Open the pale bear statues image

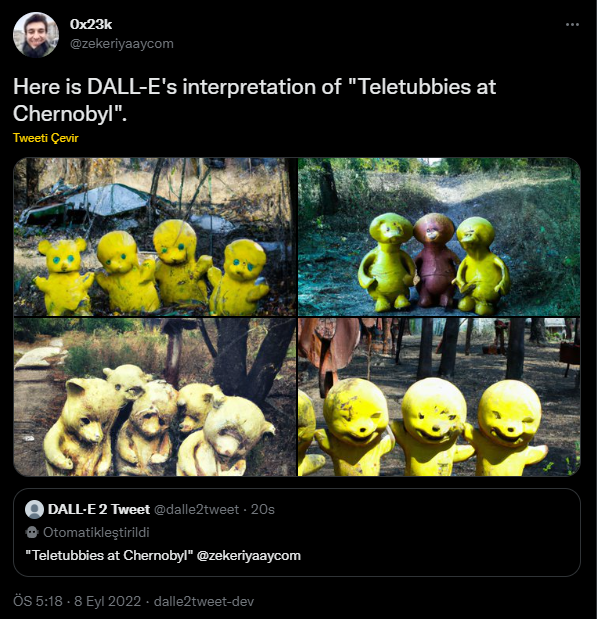click(155, 397)
